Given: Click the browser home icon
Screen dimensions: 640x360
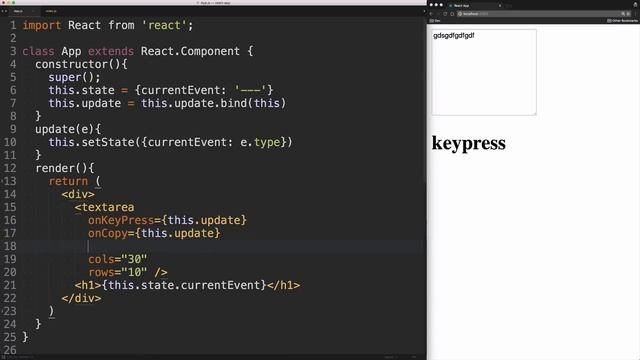Looking at the screenshot, I should point(452,14).
